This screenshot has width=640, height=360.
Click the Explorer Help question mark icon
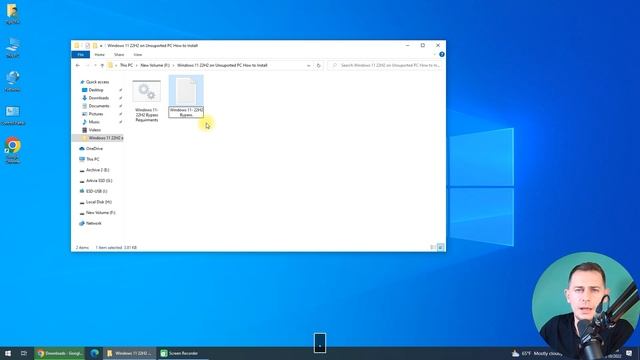coord(442,54)
